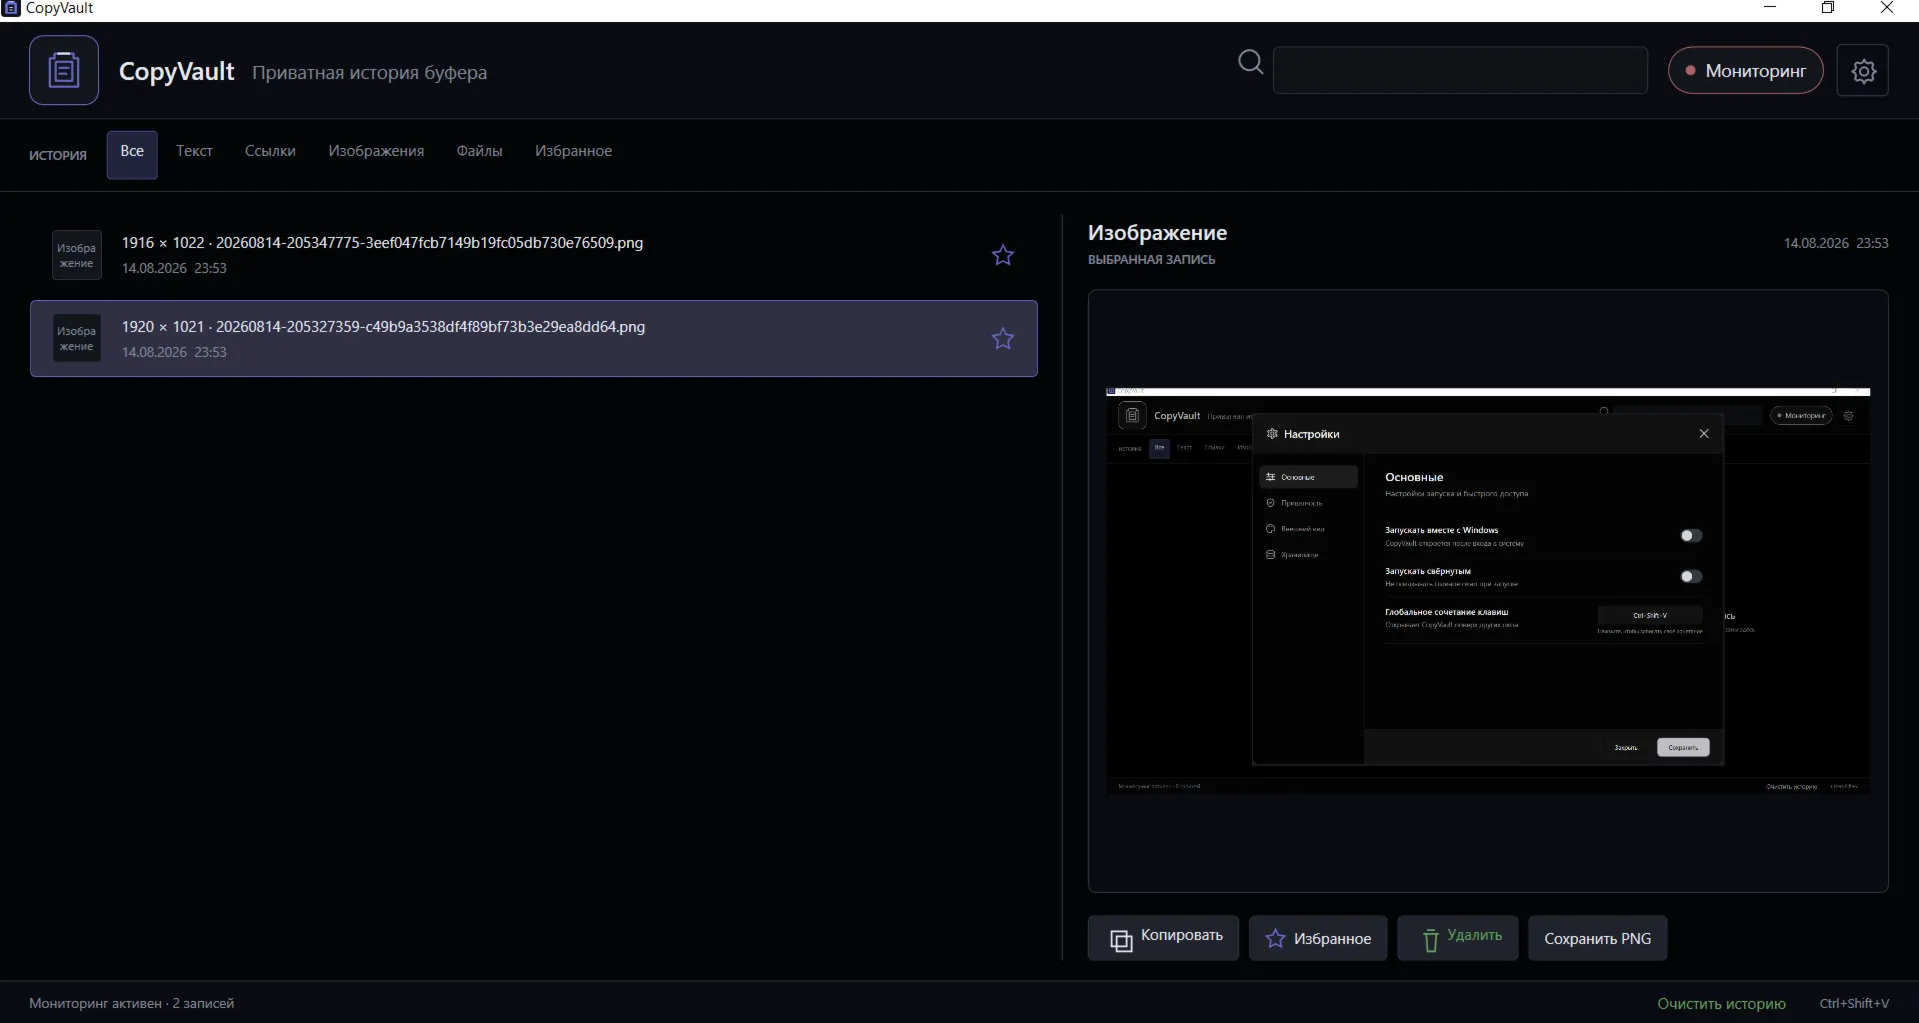
Task: Click the 'Приватная история буфера' subtitle
Action: [369, 73]
